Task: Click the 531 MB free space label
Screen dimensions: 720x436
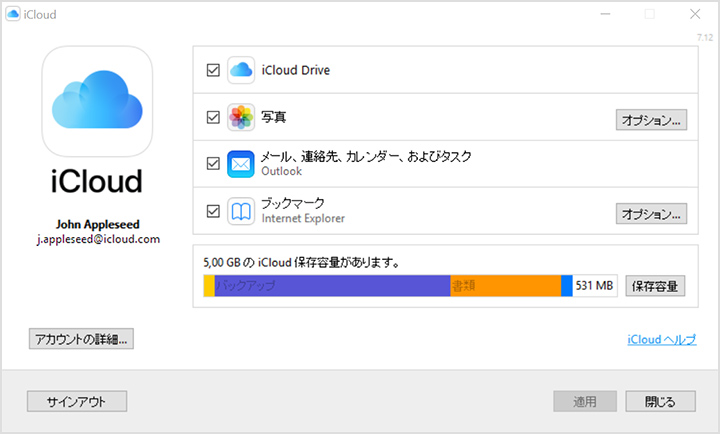Action: pyautogui.click(x=596, y=286)
